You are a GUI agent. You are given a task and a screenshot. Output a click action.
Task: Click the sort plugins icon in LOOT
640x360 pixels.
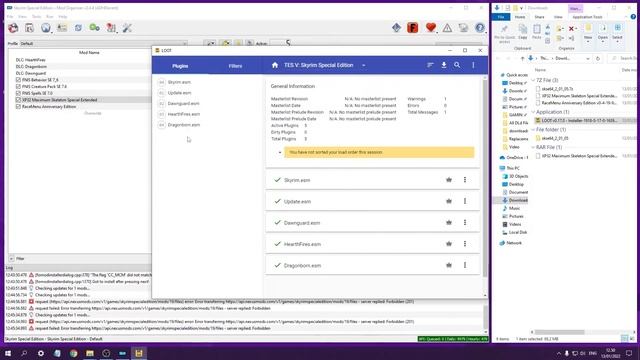tap(430, 65)
